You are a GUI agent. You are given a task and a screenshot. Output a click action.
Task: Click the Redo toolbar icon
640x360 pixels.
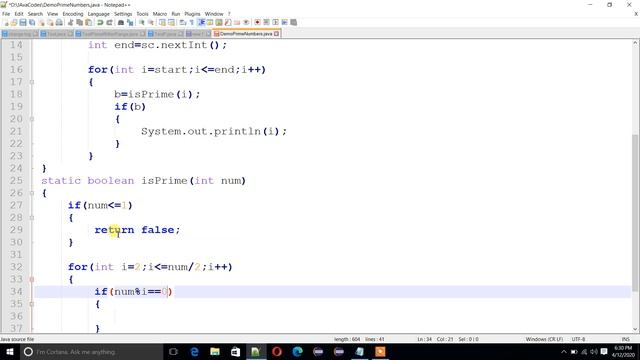click(109, 22)
